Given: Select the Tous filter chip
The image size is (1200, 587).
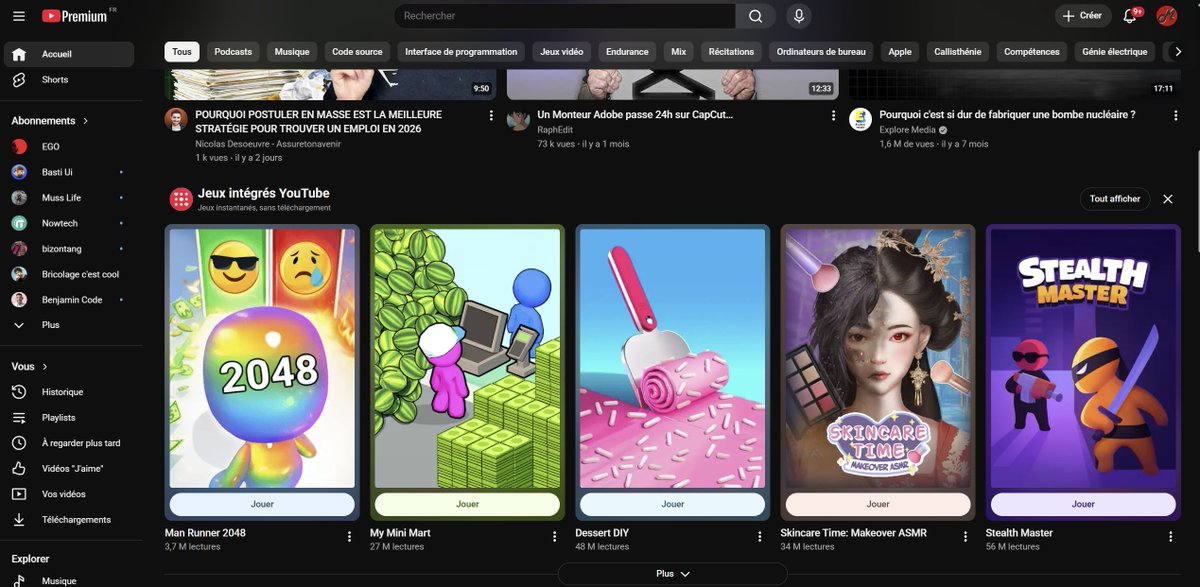Looking at the screenshot, I should (x=182, y=52).
